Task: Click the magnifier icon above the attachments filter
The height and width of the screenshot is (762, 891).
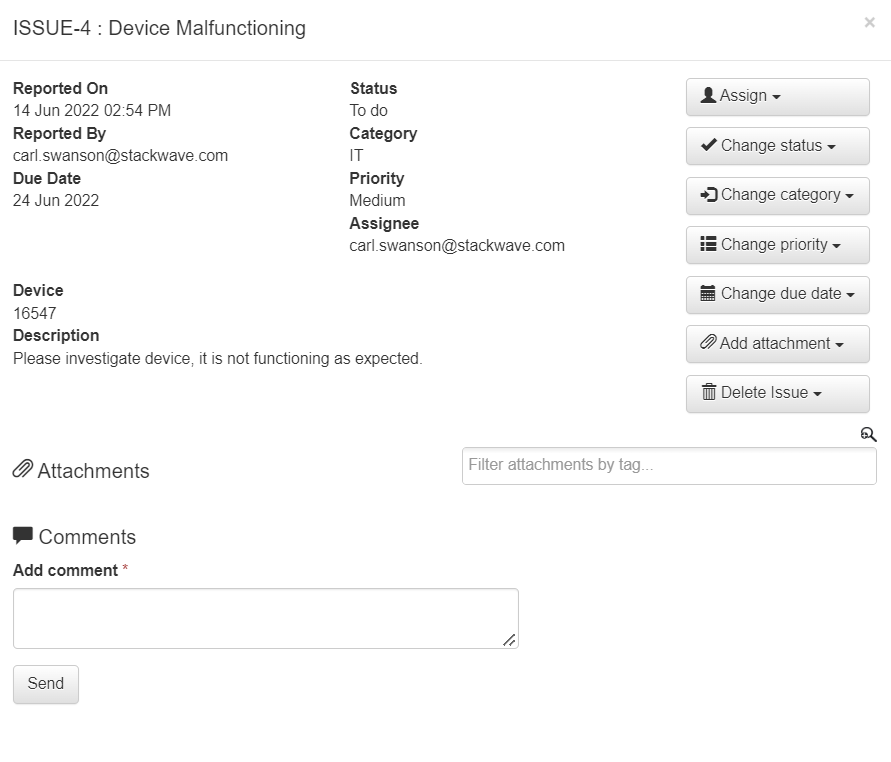Action: point(868,434)
